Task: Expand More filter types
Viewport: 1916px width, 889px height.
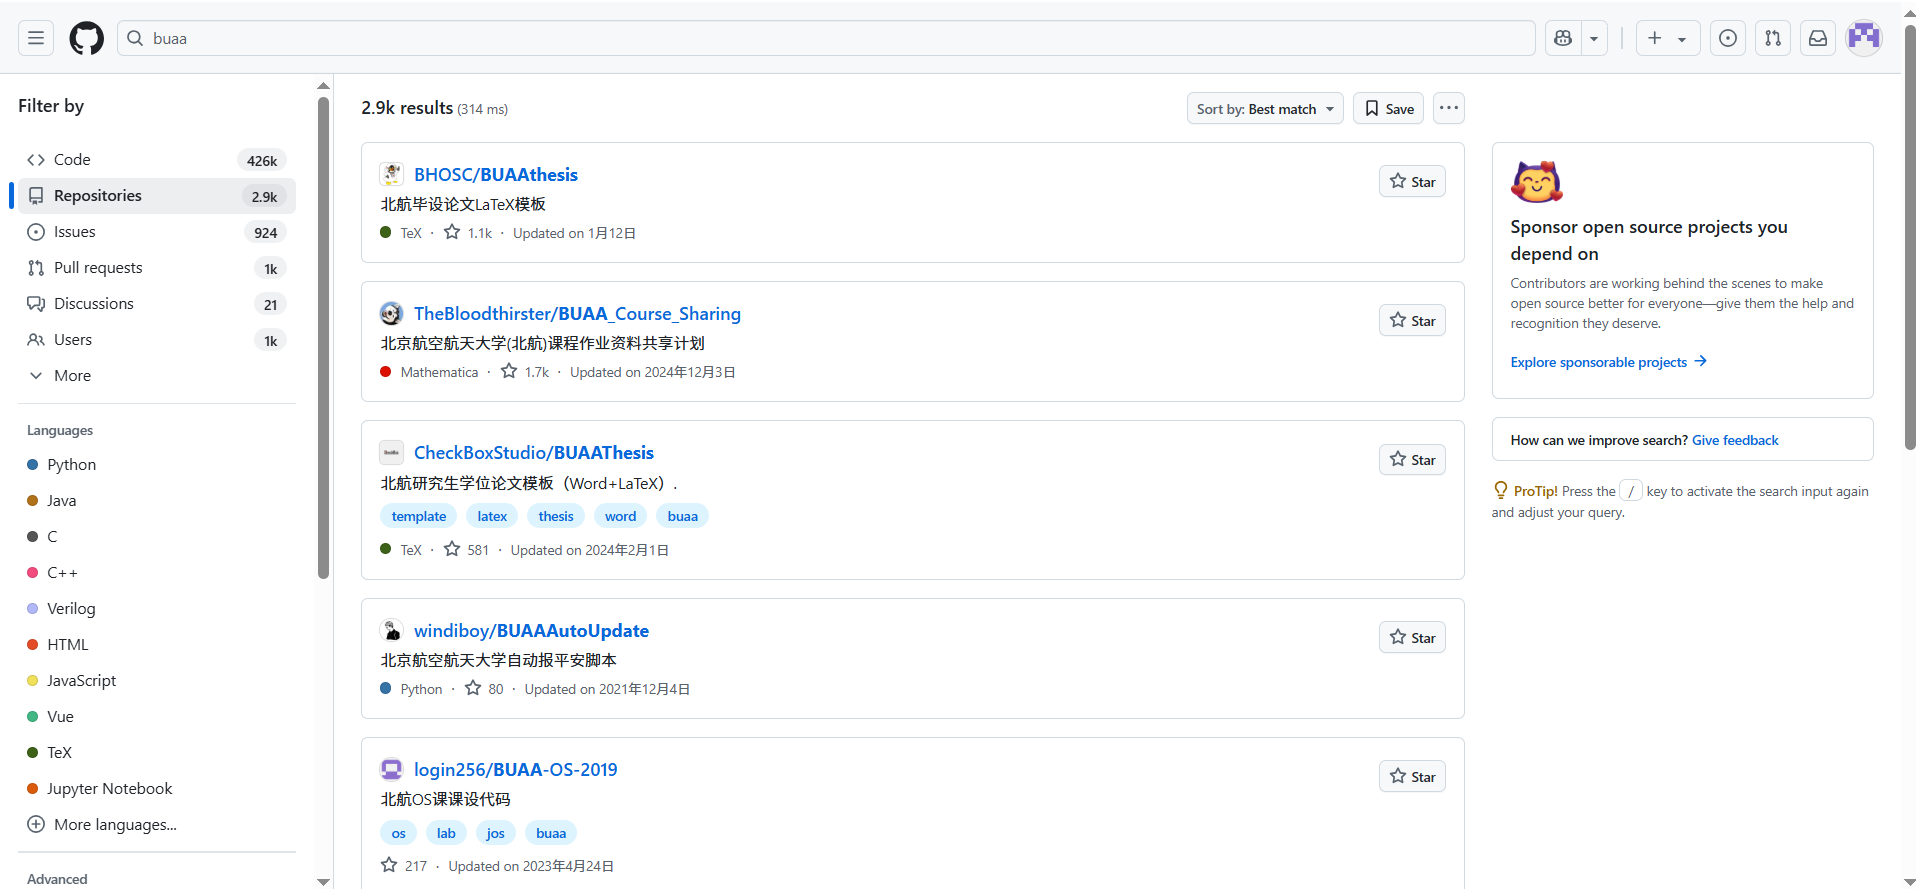Action: (x=157, y=376)
